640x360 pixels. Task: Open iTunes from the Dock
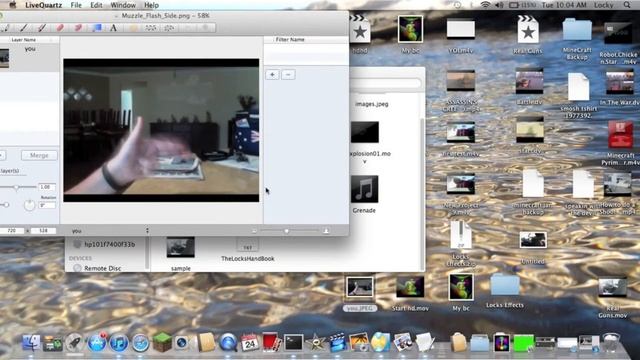point(119,342)
